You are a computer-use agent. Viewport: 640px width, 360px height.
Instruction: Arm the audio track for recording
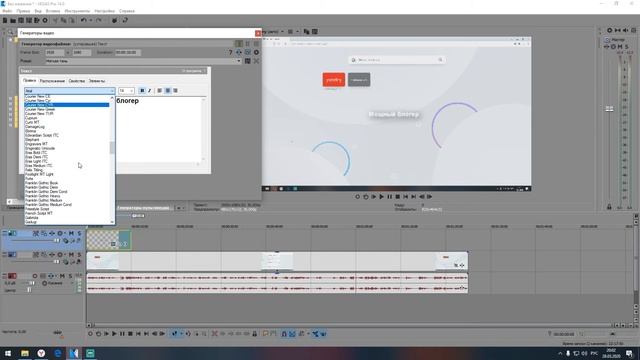pyautogui.click(x=35, y=276)
